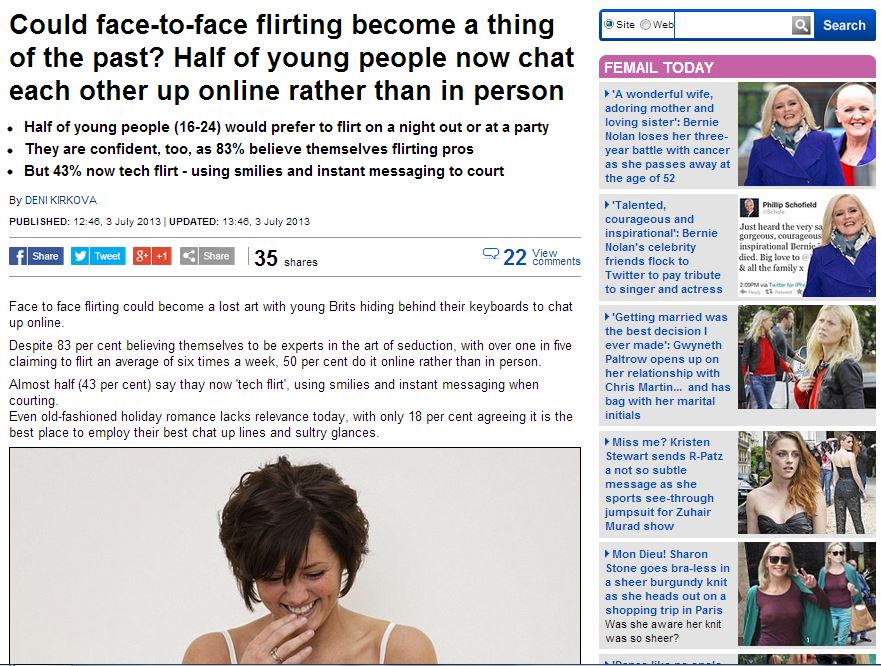This screenshot has width=881, height=666.
Task: Select the Site radio button
Action: [609, 24]
